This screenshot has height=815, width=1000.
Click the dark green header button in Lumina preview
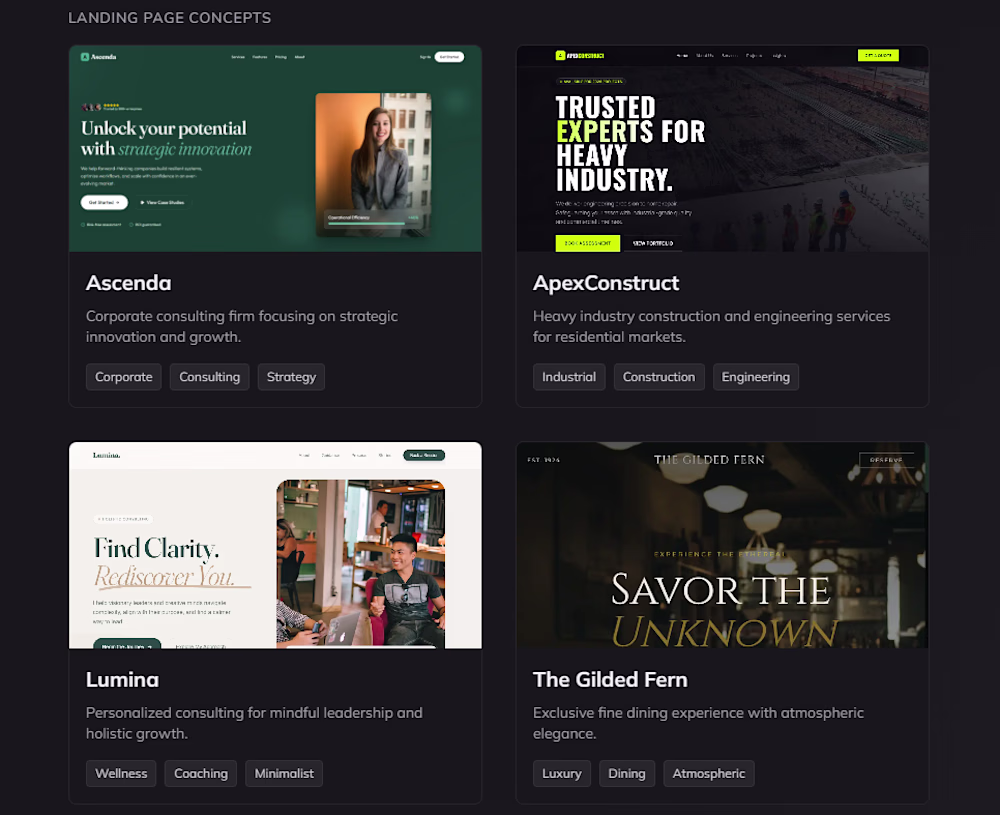point(424,455)
